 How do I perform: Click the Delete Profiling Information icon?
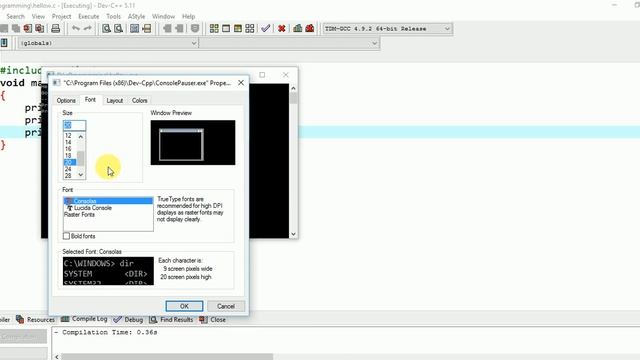pyautogui.click(x=310, y=28)
